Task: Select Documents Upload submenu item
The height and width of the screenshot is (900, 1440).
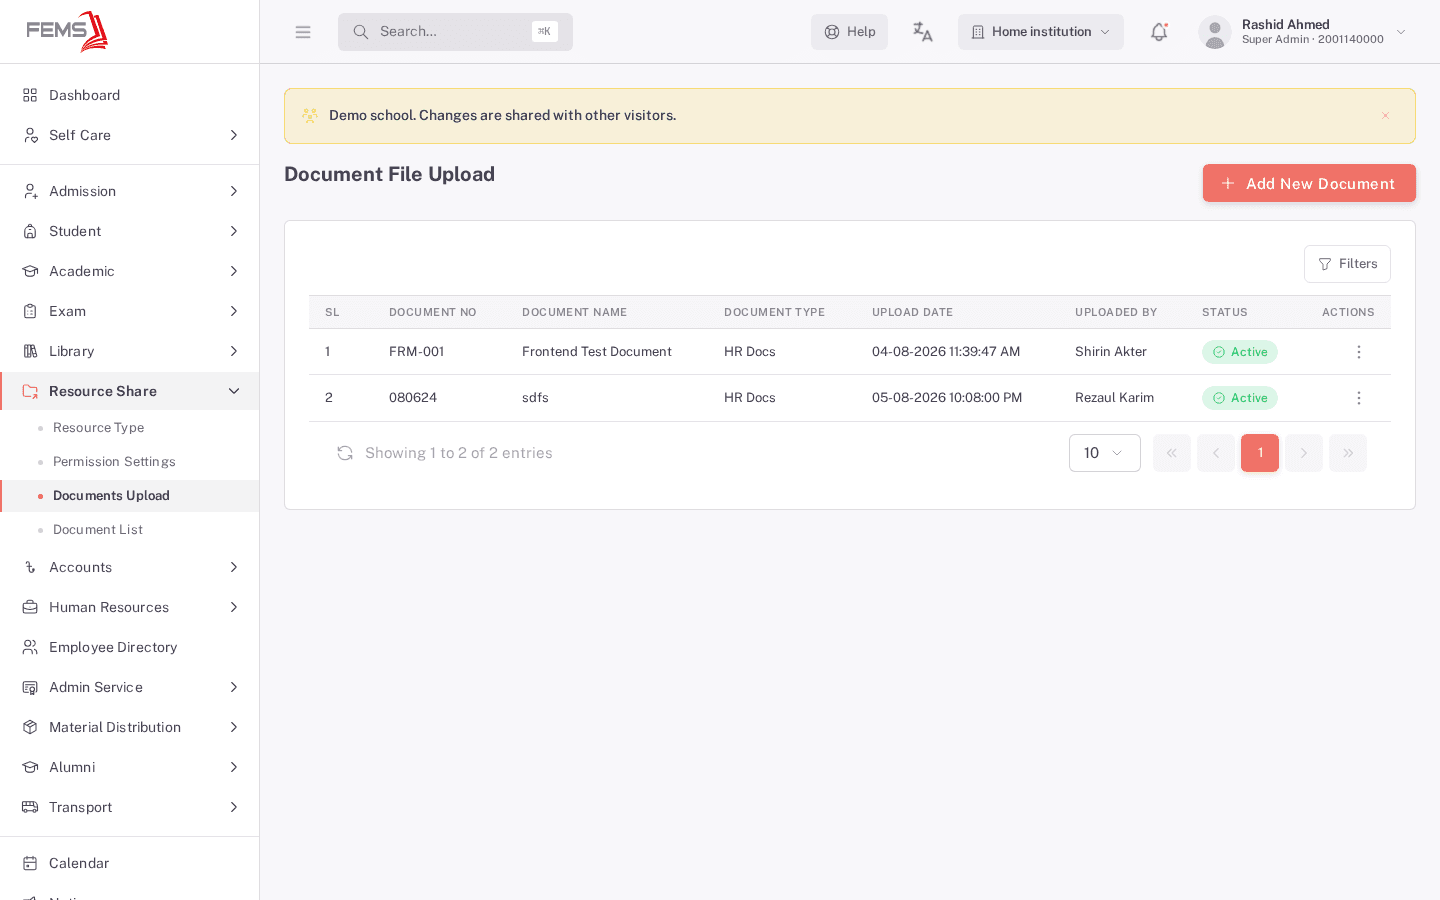Action: click(x=130, y=496)
